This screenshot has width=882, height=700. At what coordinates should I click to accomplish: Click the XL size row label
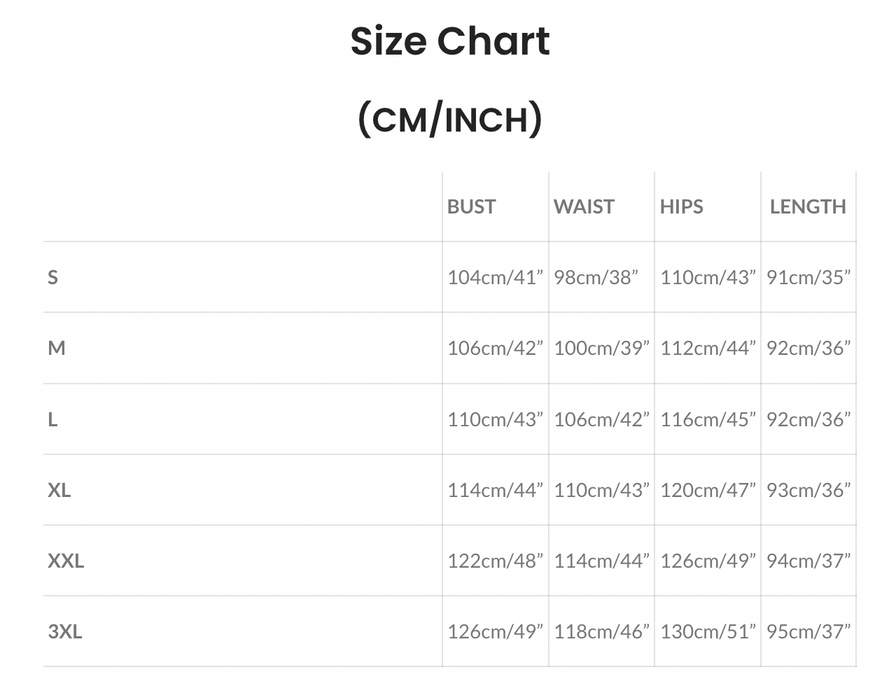59,490
